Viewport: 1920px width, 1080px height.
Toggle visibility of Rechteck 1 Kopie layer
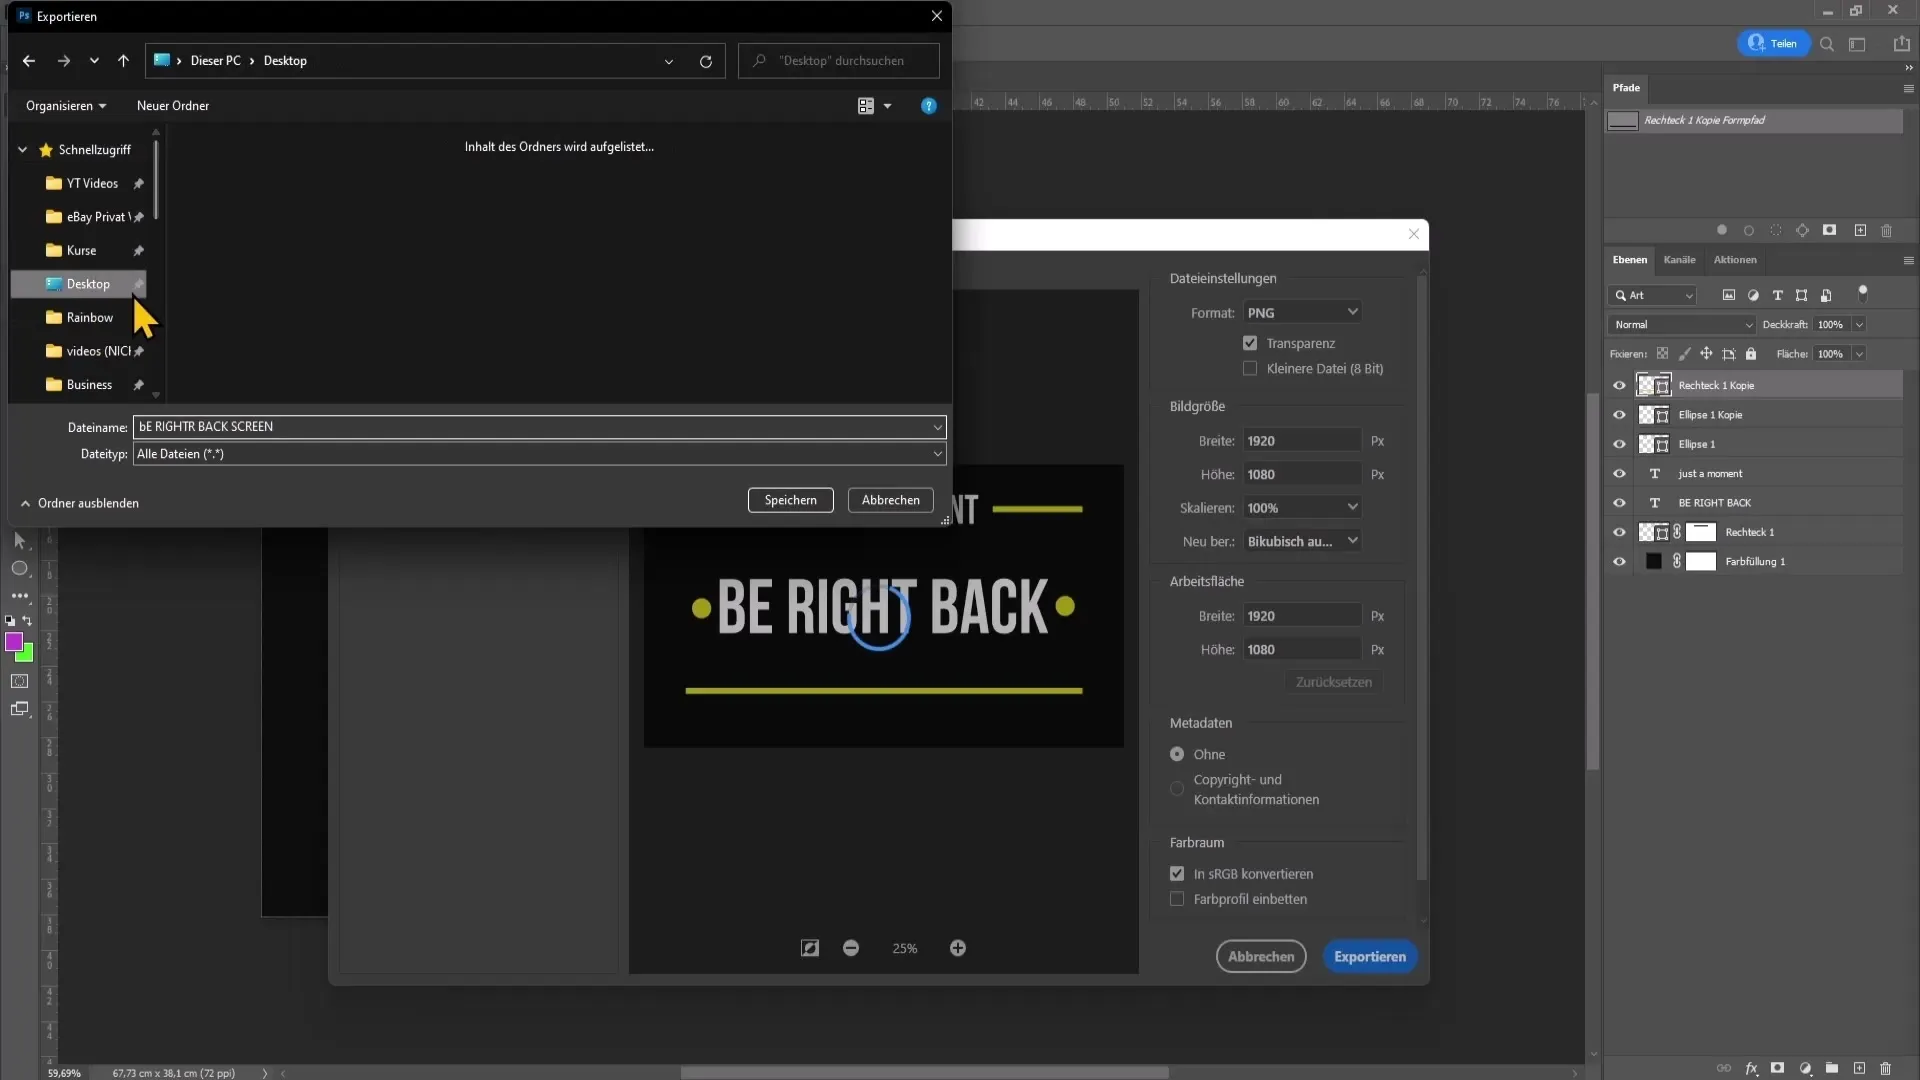click(x=1619, y=385)
